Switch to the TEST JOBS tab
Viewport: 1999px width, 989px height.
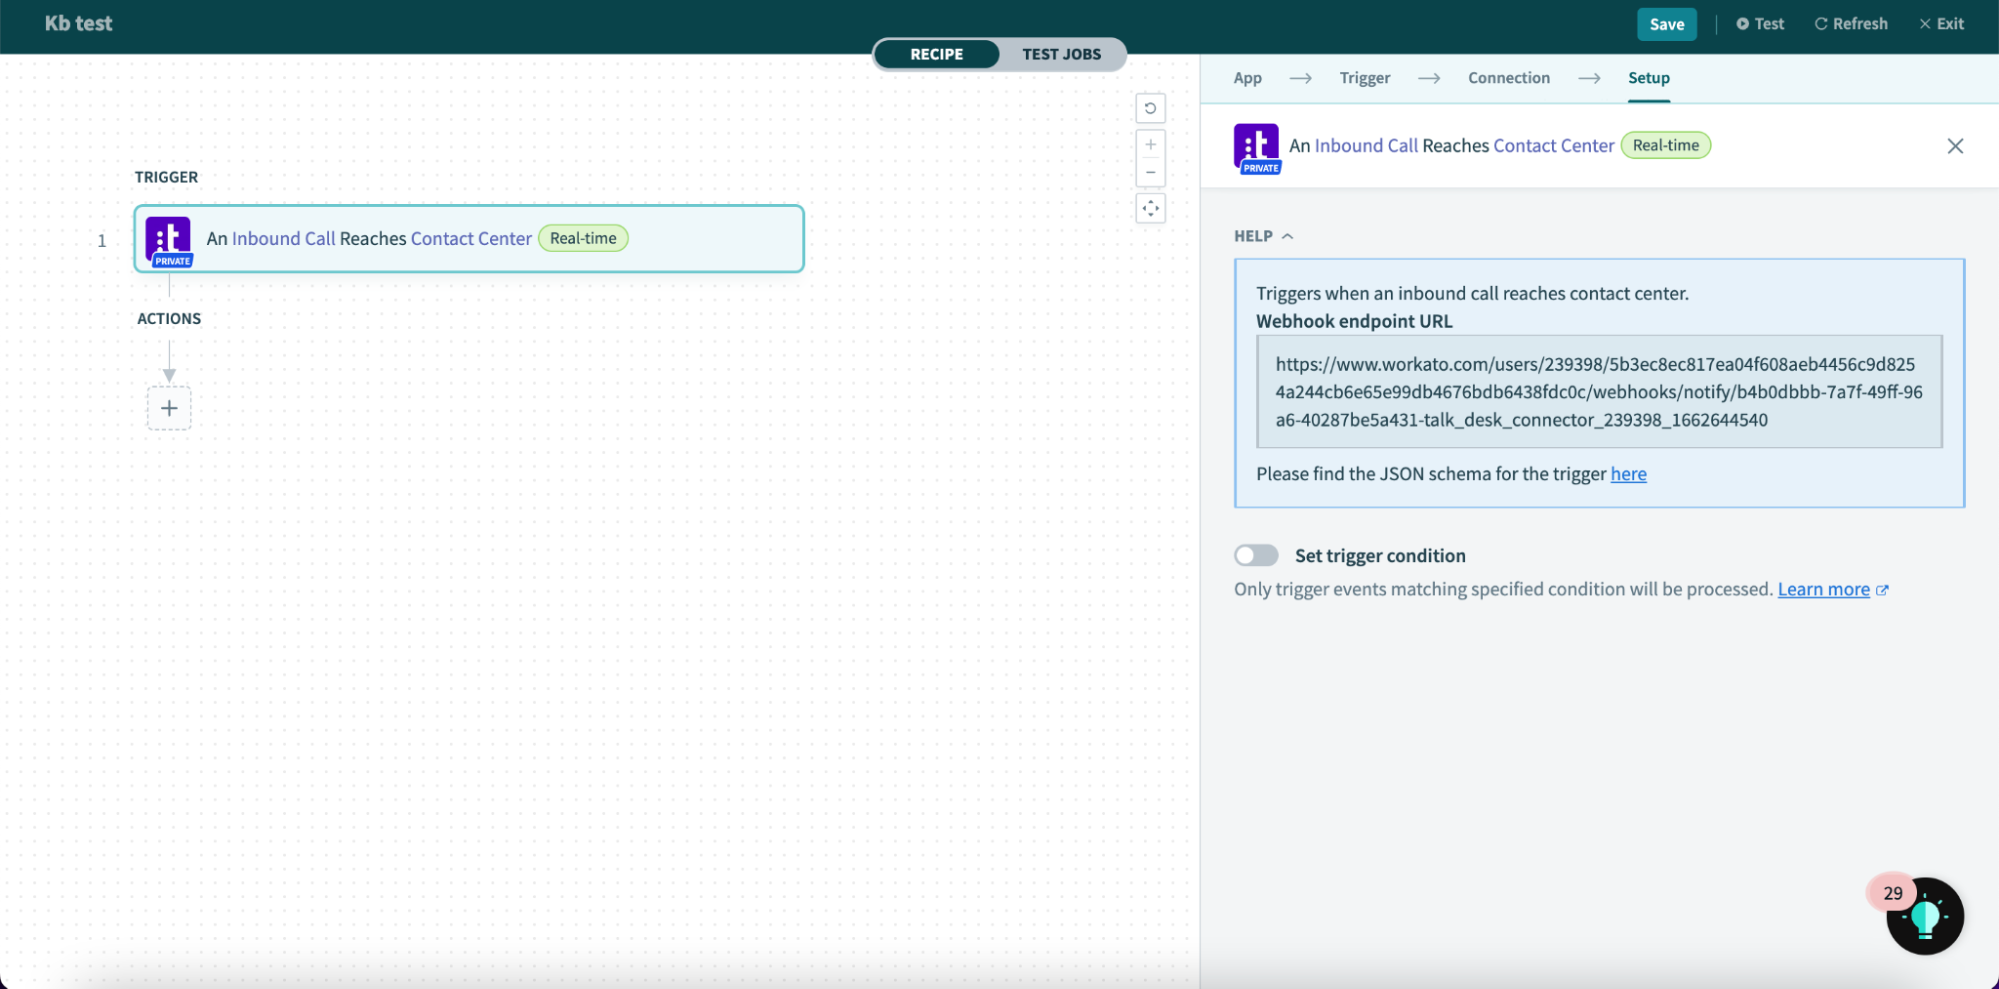tap(1061, 54)
